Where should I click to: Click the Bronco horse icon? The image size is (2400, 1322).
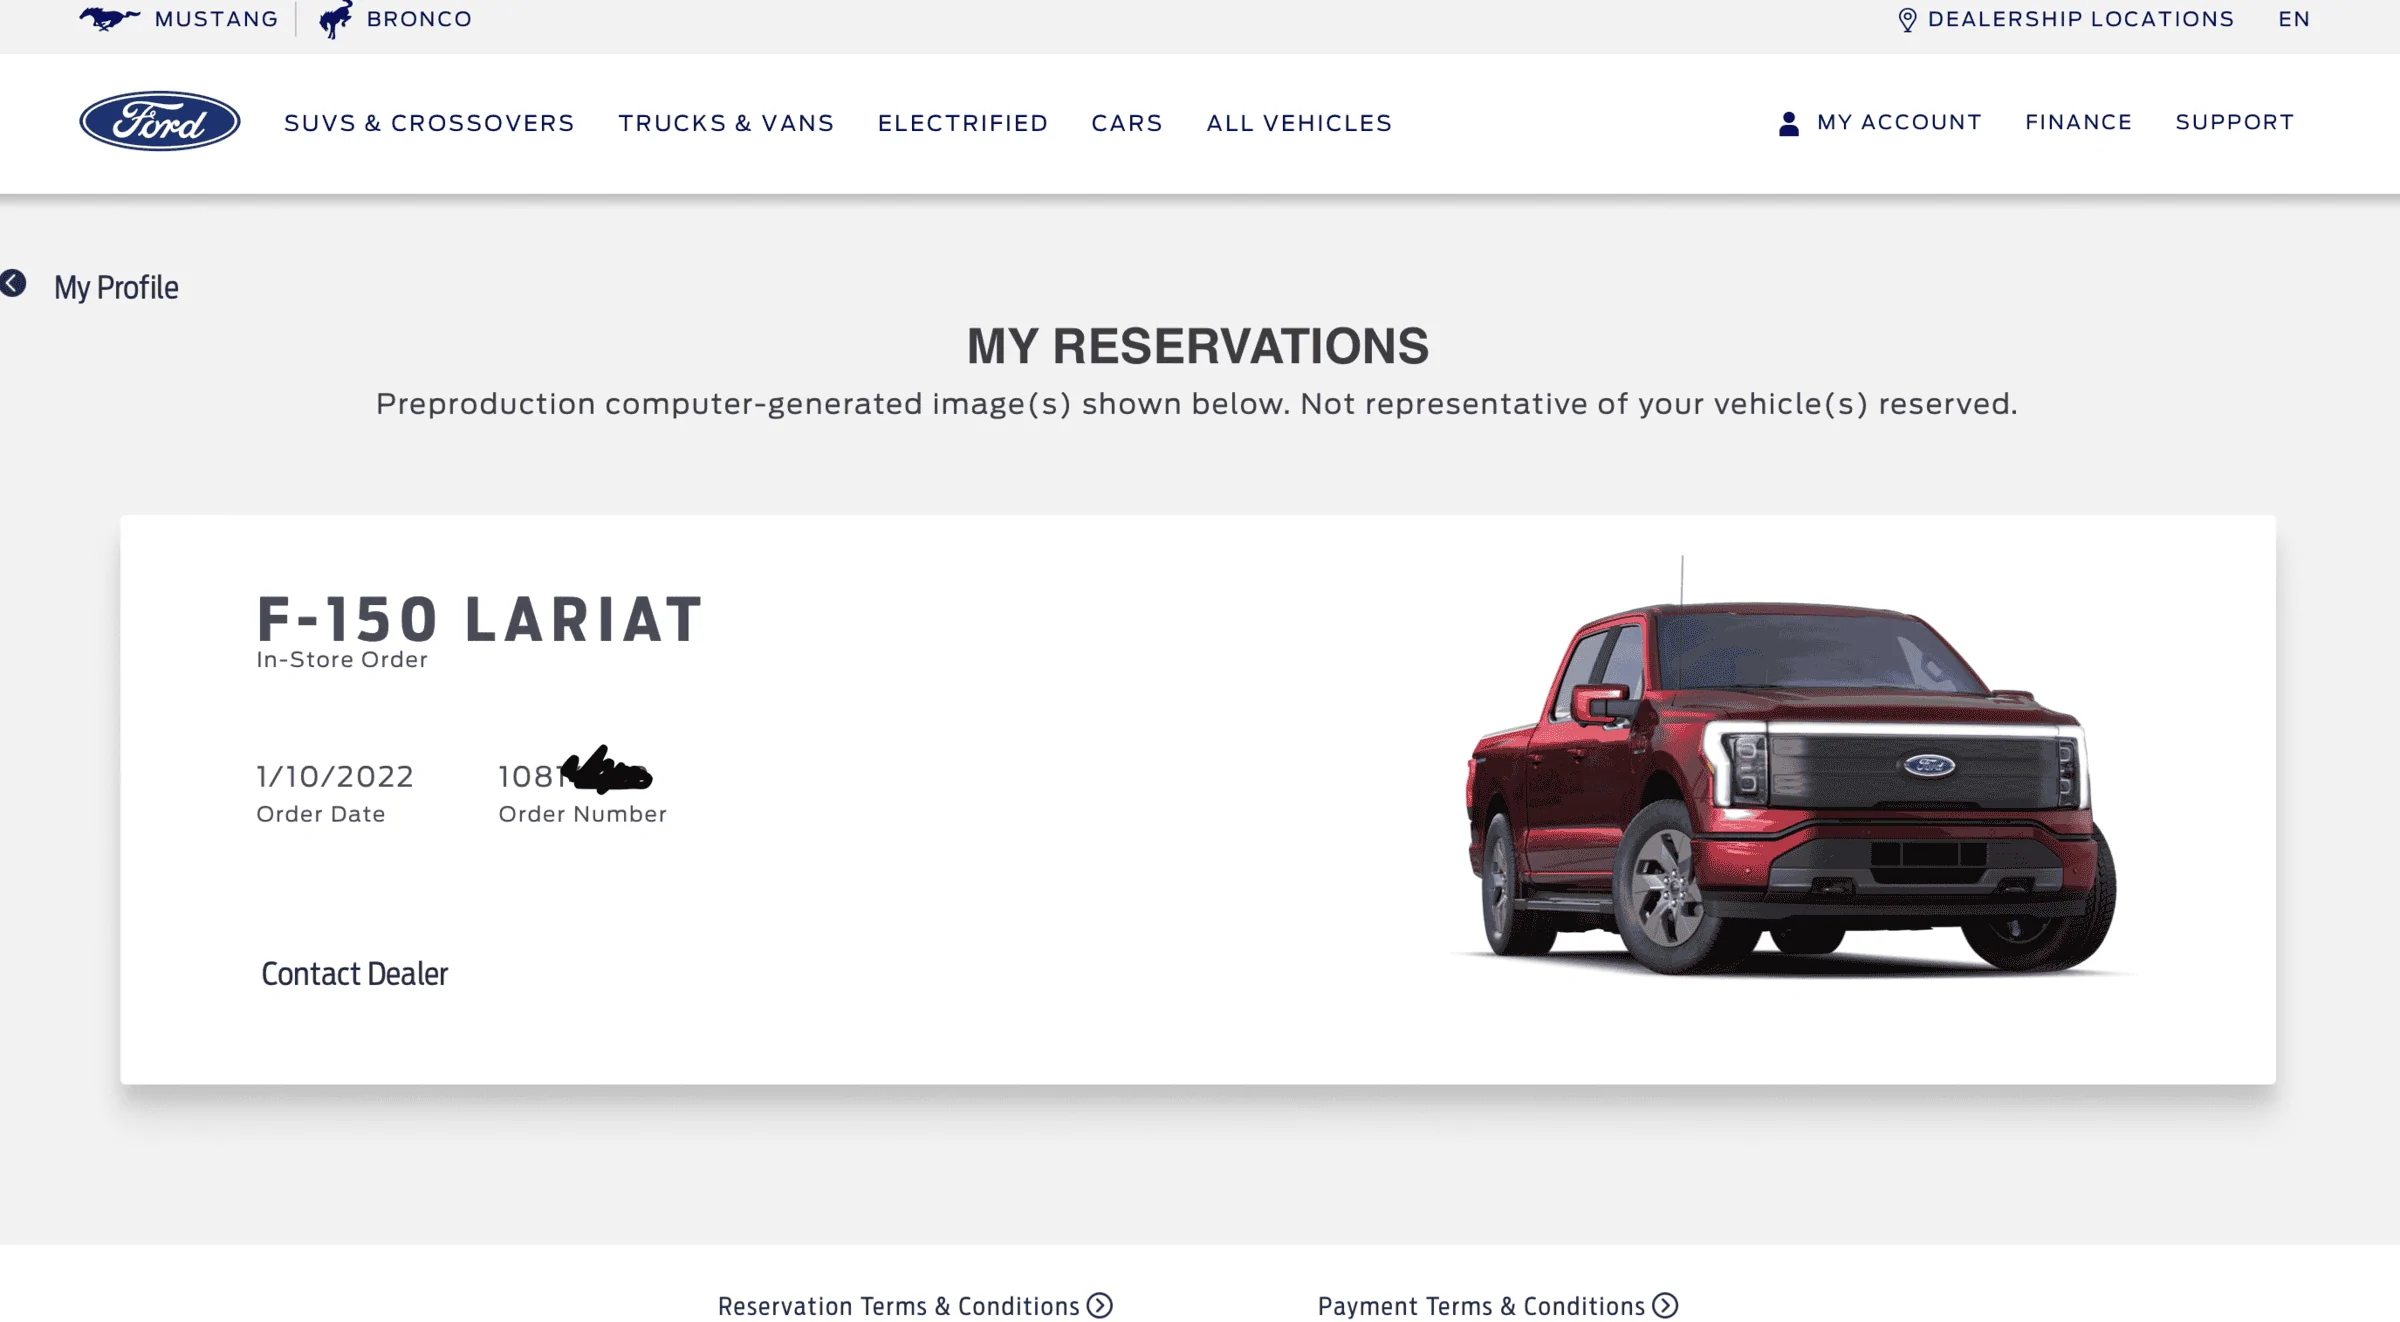point(336,19)
